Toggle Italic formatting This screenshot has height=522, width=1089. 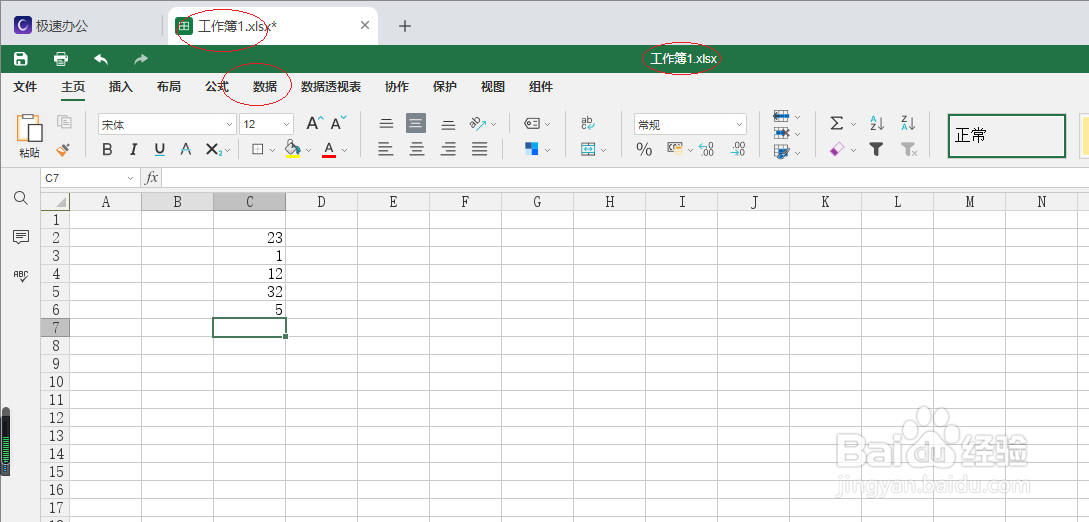[133, 149]
